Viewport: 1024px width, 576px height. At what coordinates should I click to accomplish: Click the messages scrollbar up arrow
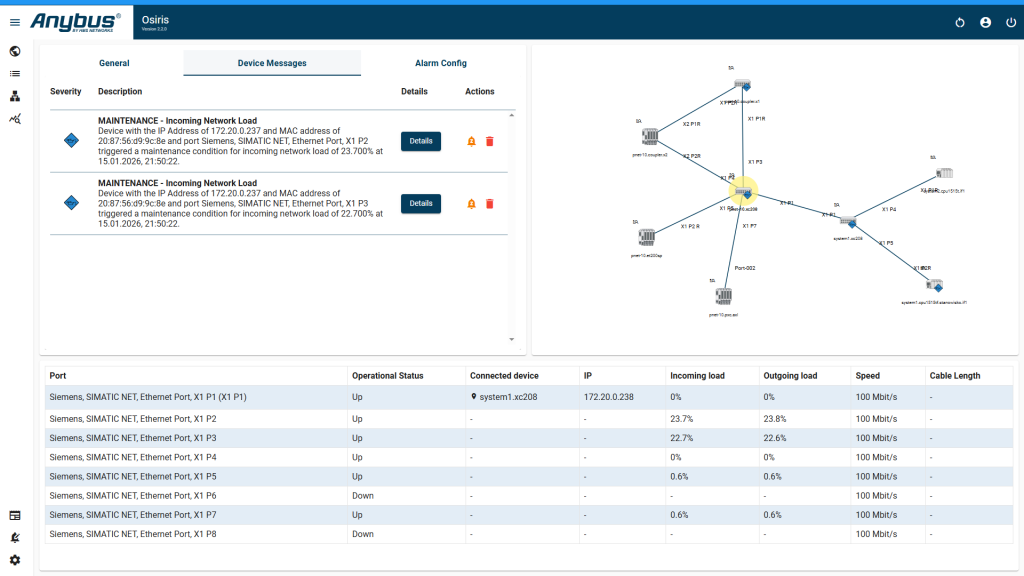[x=511, y=116]
